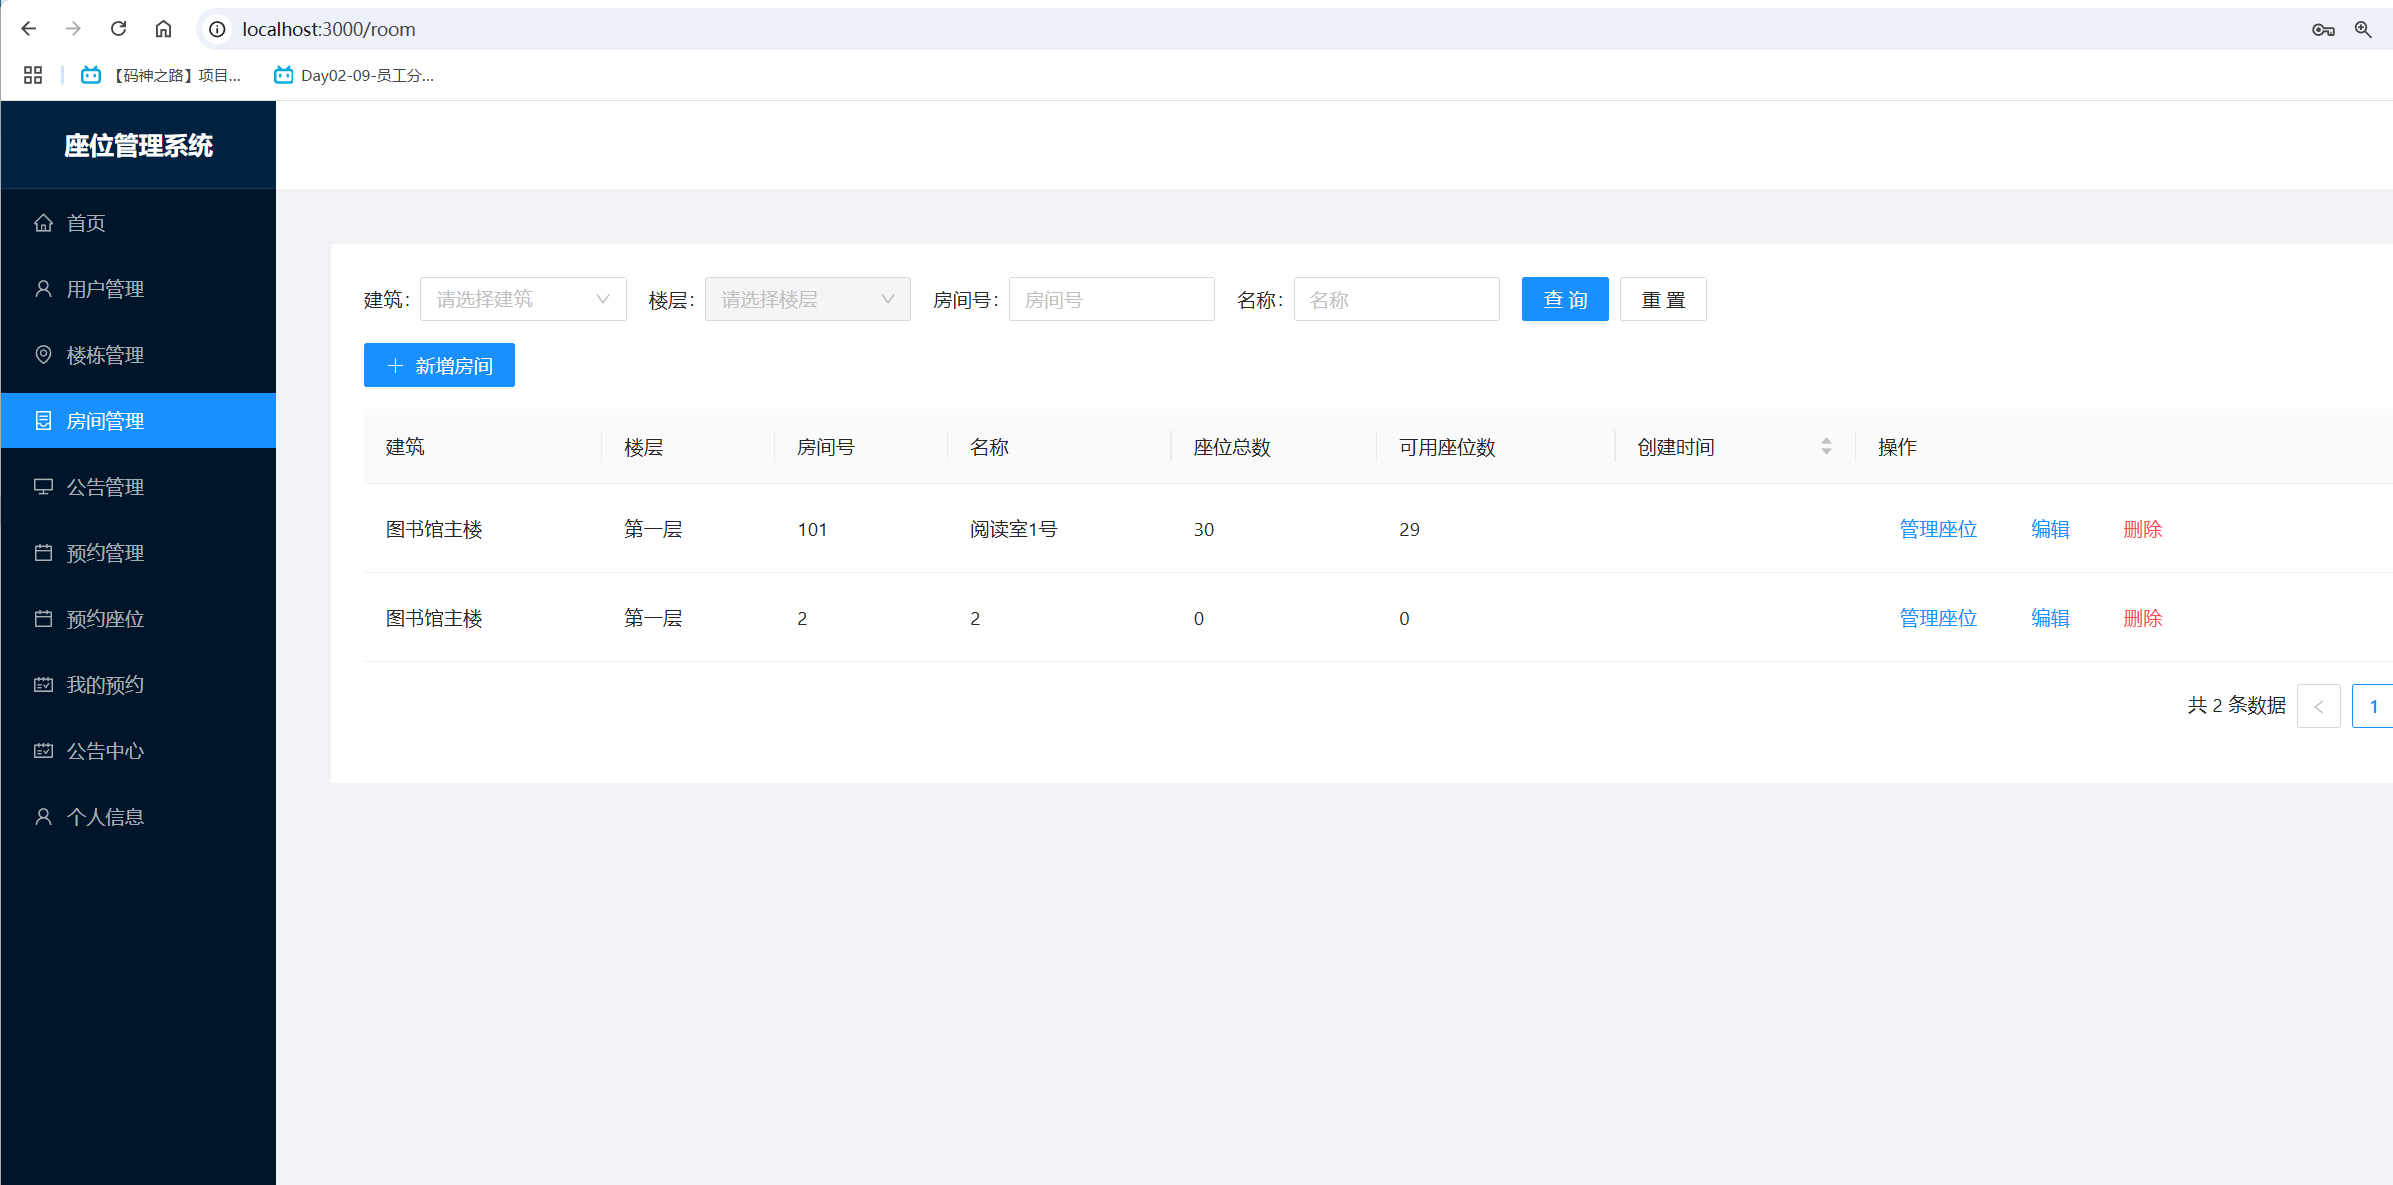Focus the 房间号 input field

pos(1111,299)
